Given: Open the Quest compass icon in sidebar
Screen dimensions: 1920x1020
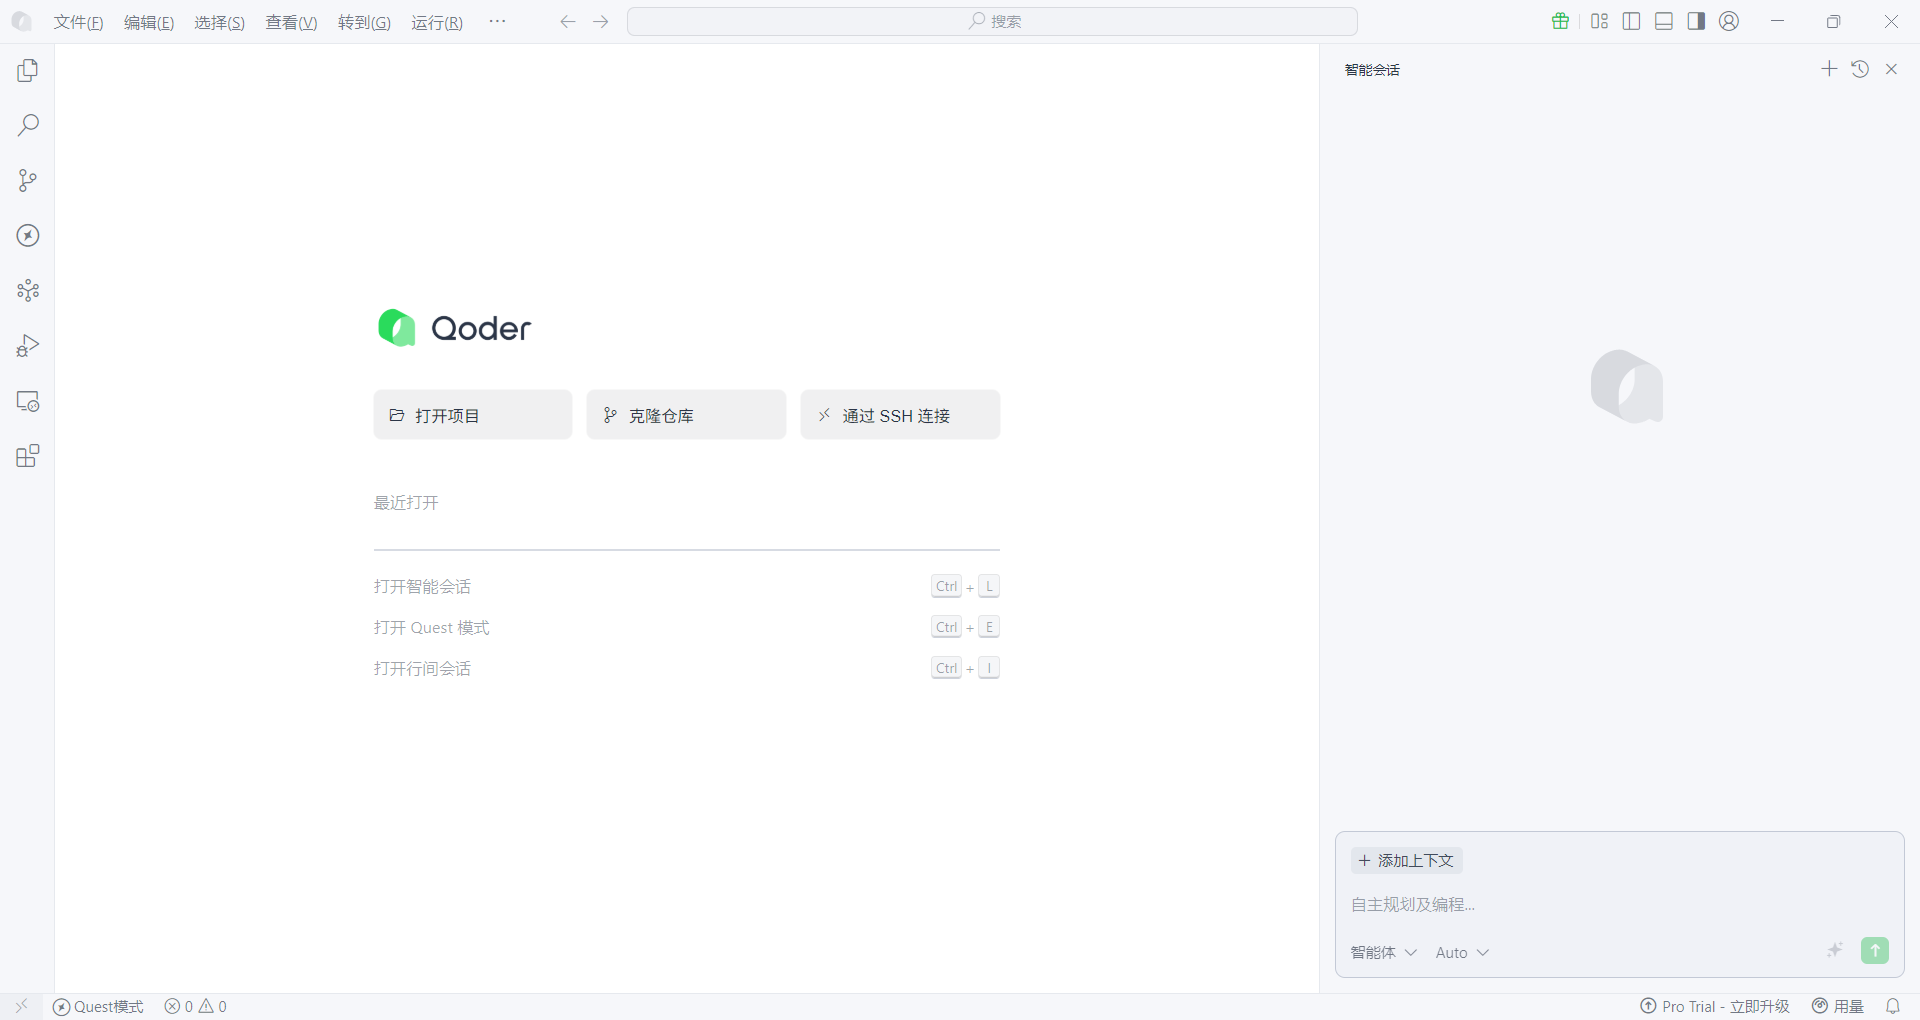Looking at the screenshot, I should 28,235.
